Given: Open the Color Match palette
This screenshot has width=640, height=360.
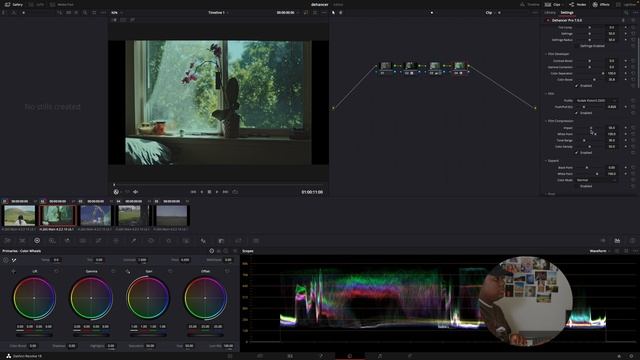Looking at the screenshot, I should pyautogui.click(x=22, y=241).
